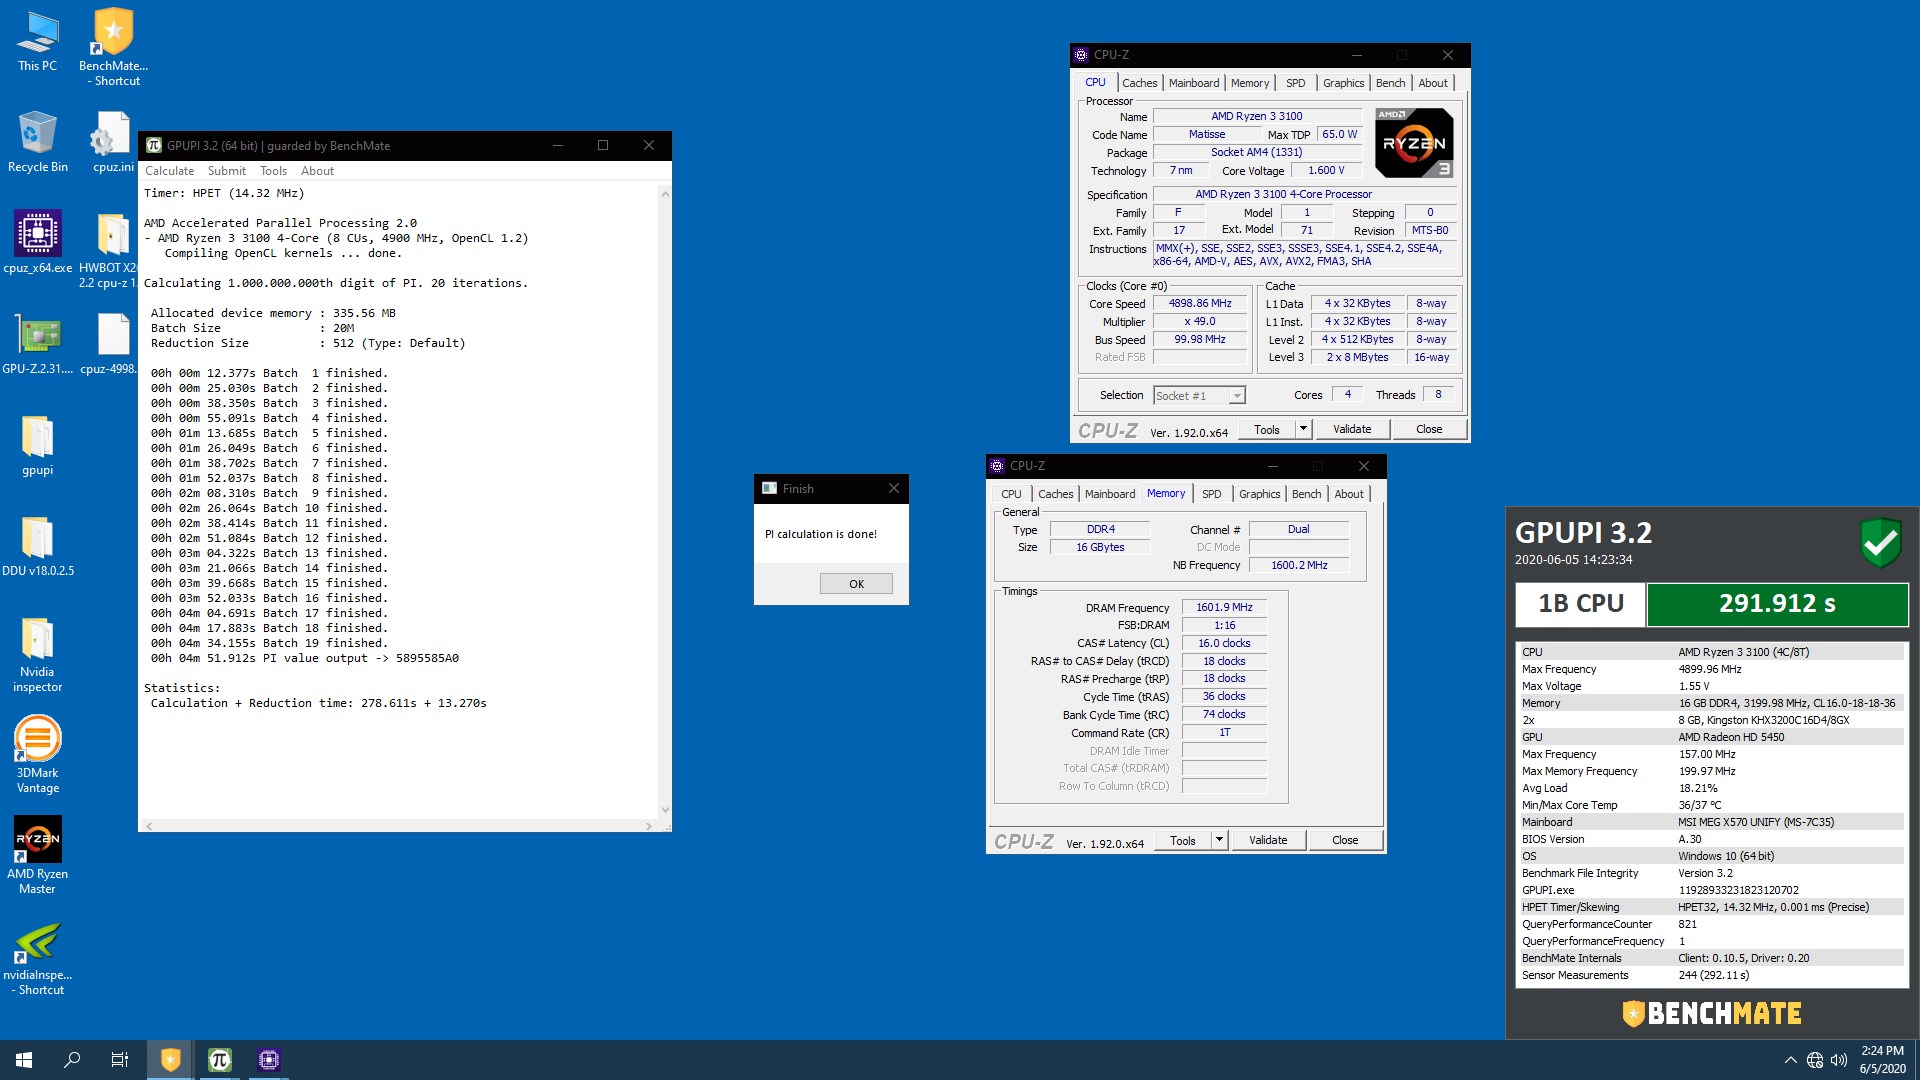Open the Calculate menu in GPUPI

169,171
